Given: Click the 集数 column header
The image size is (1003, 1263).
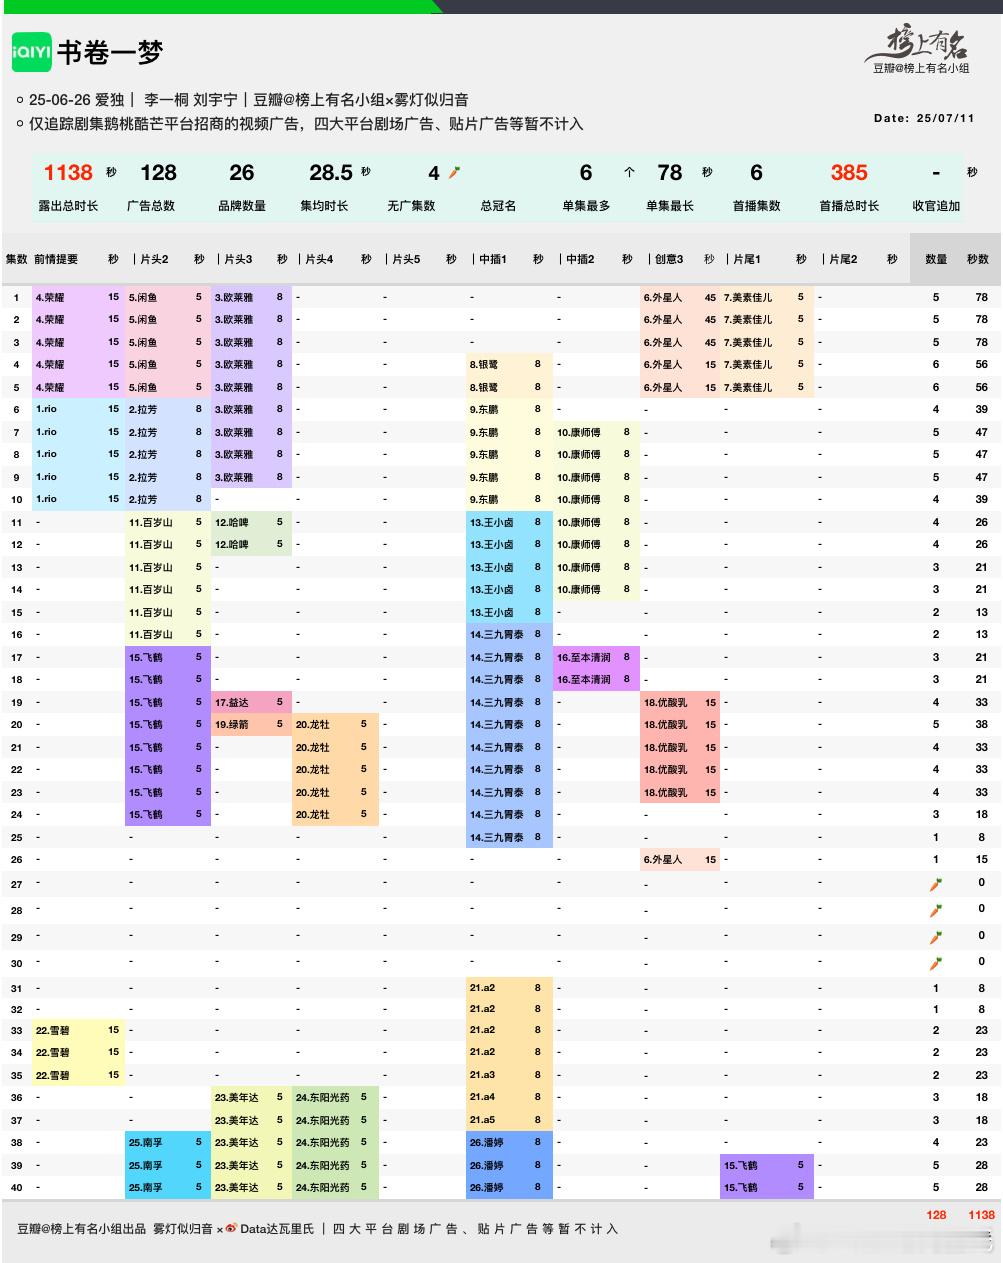Looking at the screenshot, I should coord(17,259).
